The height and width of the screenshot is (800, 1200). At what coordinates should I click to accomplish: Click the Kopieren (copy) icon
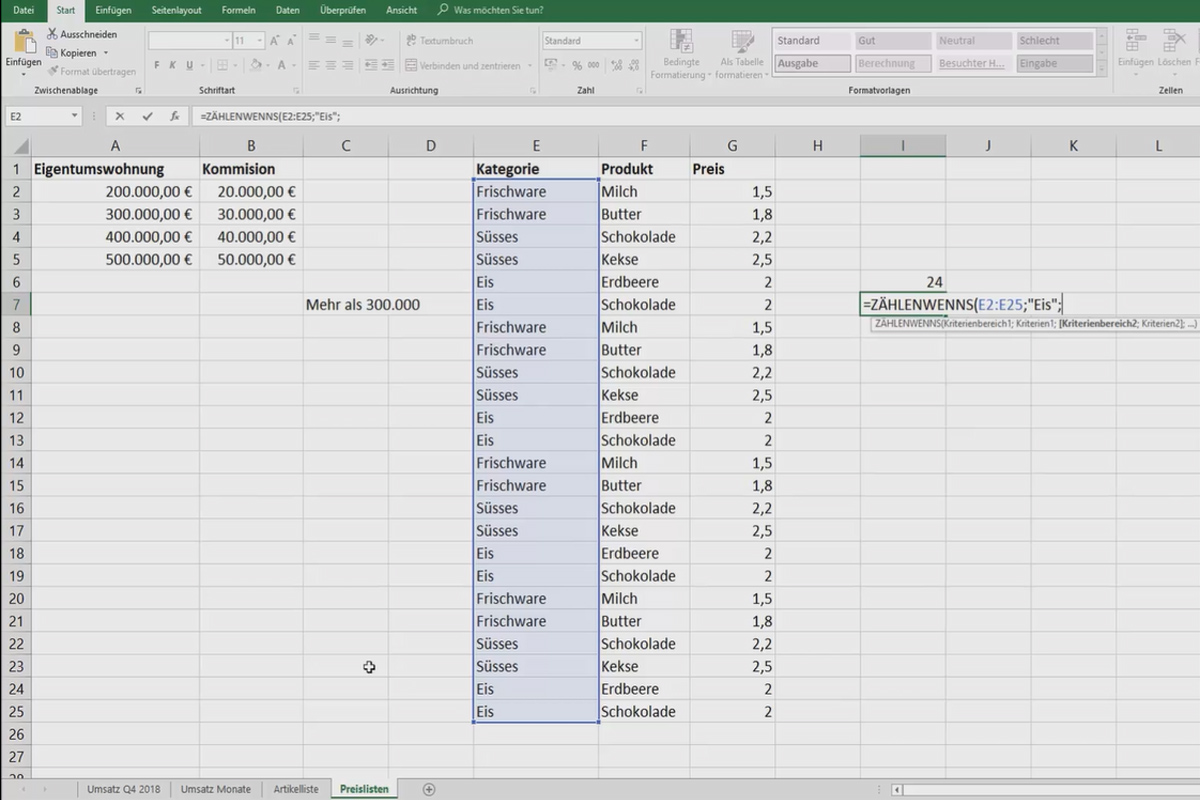click(x=52, y=53)
